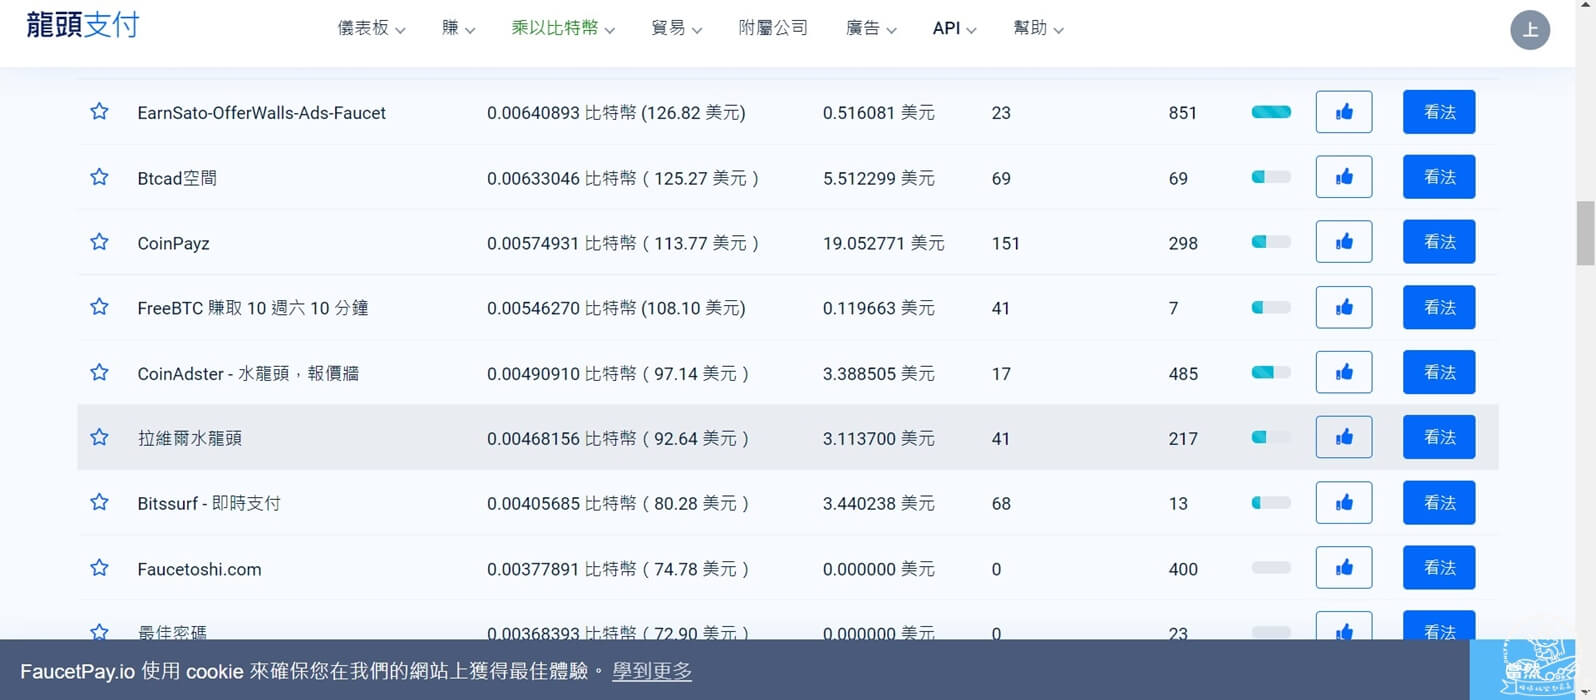Click value 19.052771 美元
Image resolution: width=1596 pixels, height=700 pixels.
click(883, 243)
